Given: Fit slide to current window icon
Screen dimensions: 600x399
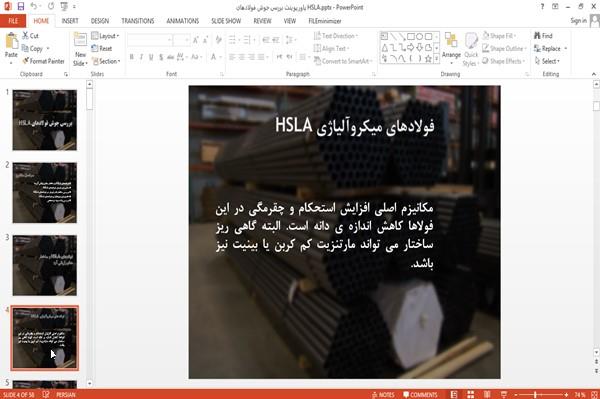Looking at the screenshot, I should [595, 395].
